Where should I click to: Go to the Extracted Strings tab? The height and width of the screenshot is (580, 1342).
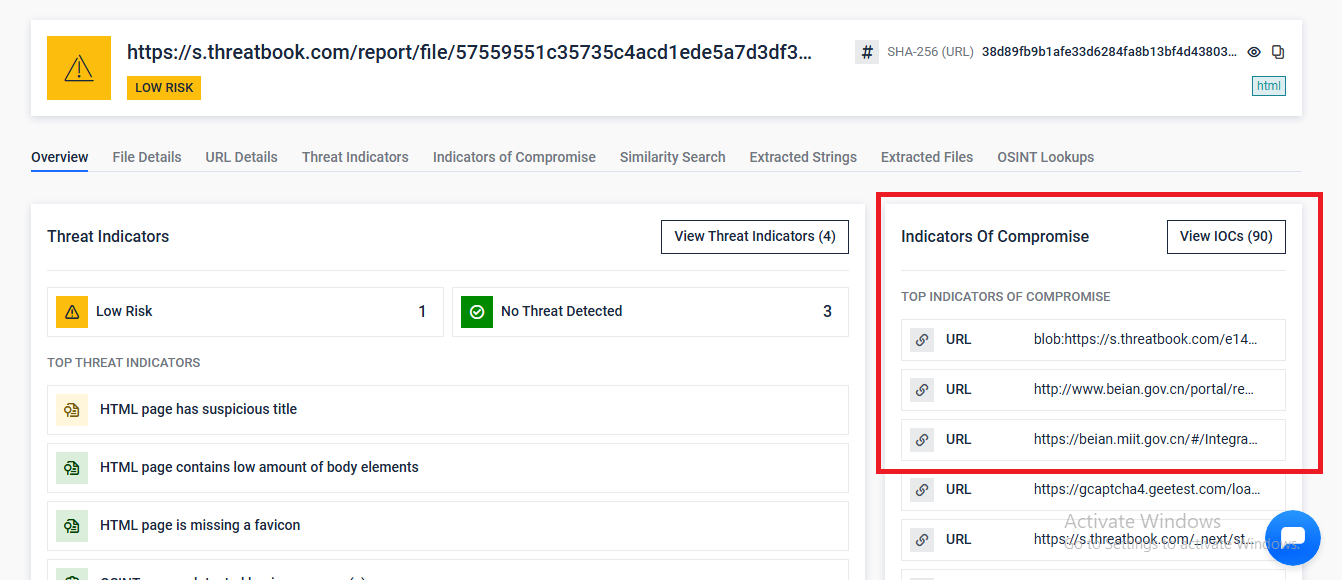coord(803,157)
